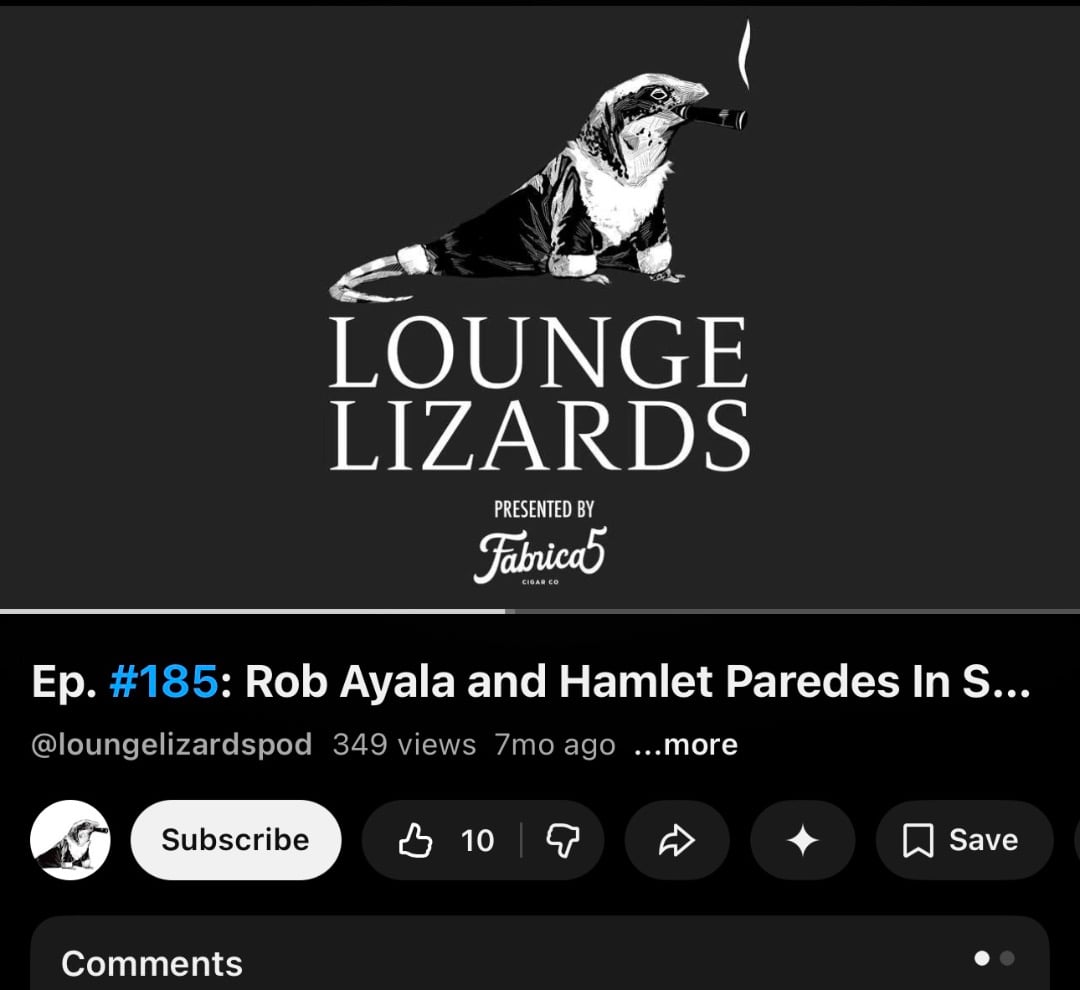The image size is (1080, 990).
Task: Tap the 349 views text
Action: click(x=404, y=745)
